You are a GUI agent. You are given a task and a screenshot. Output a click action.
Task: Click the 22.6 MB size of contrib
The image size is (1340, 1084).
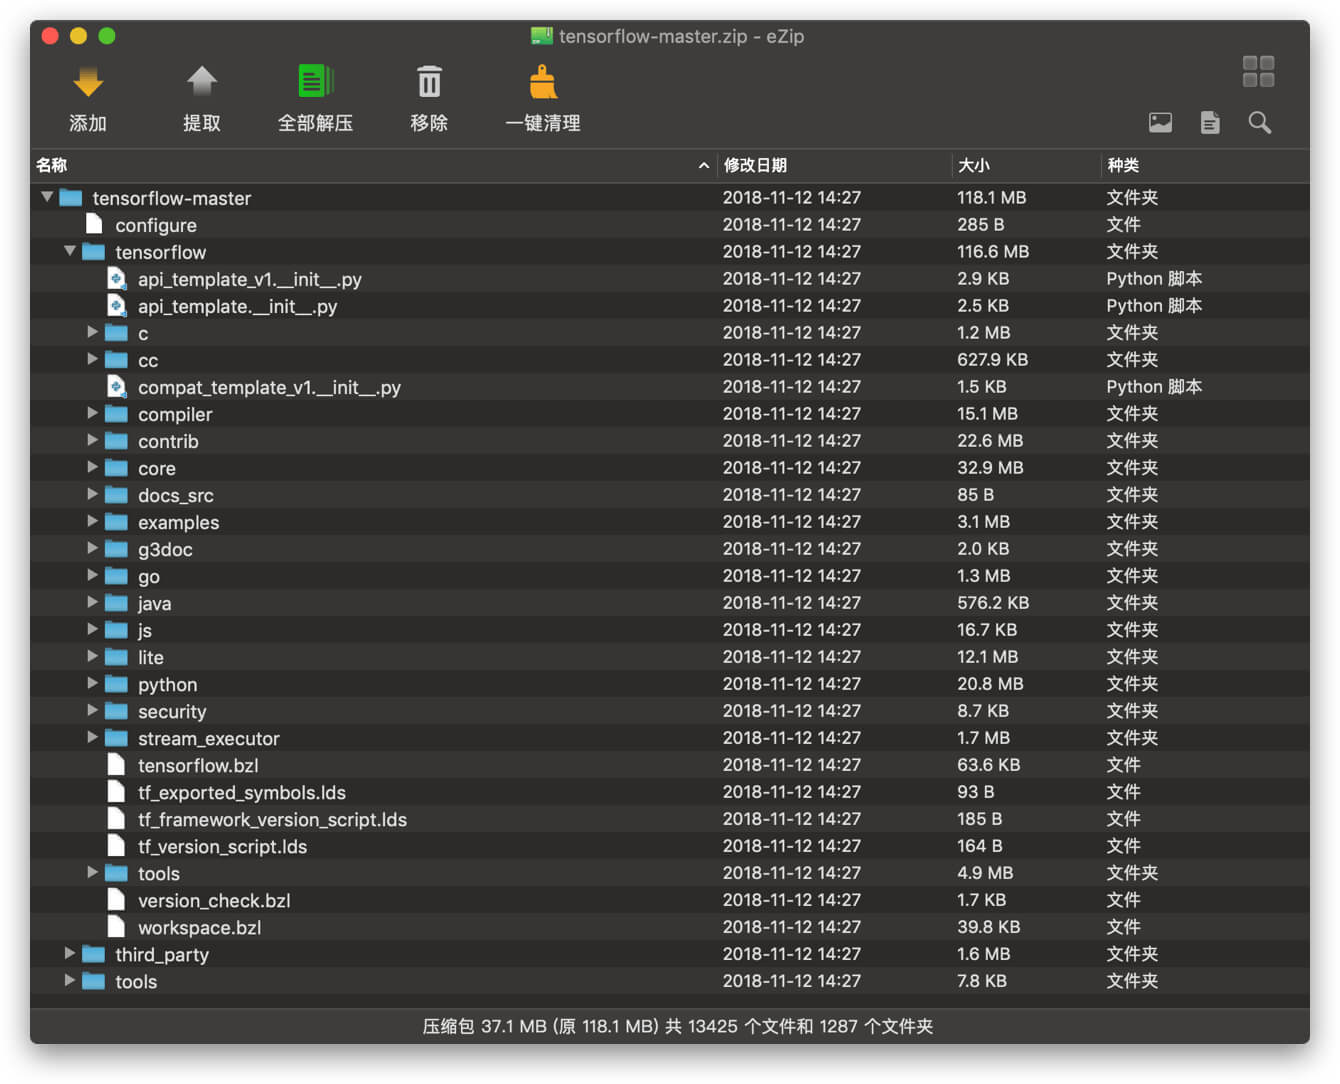[990, 440]
